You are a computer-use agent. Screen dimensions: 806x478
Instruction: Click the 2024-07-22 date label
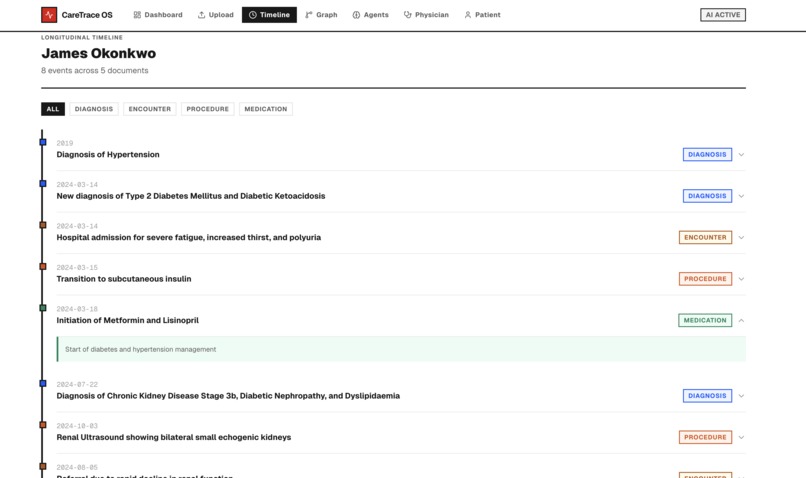pos(77,384)
